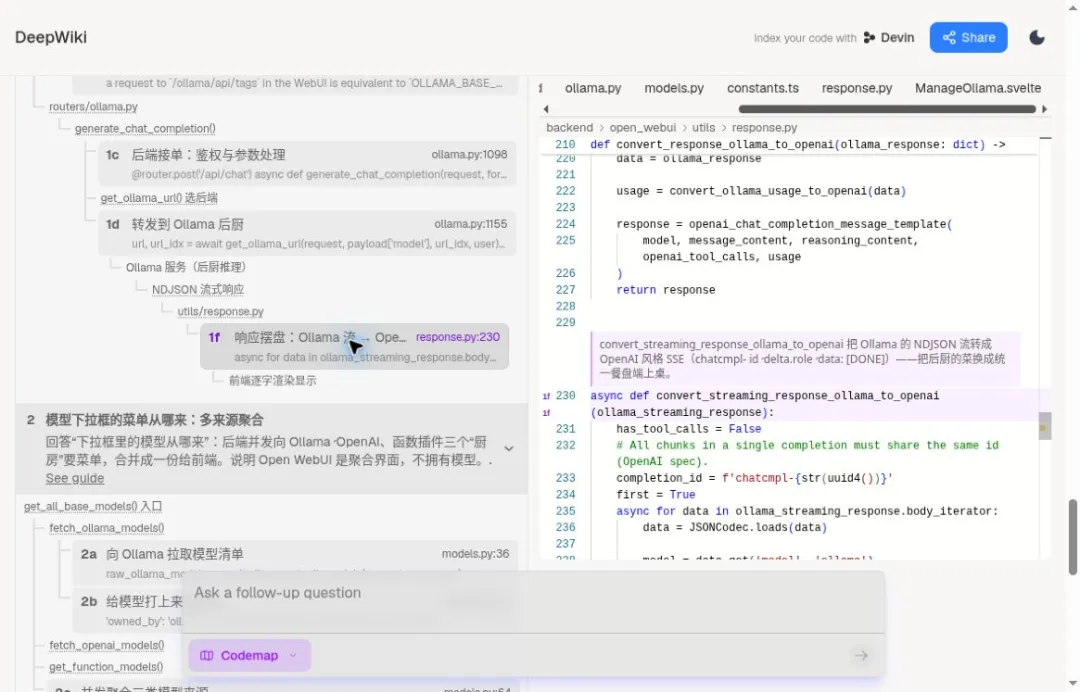Click the NDJSON 流式响应 node
The width and height of the screenshot is (1080, 692).
tap(198, 290)
